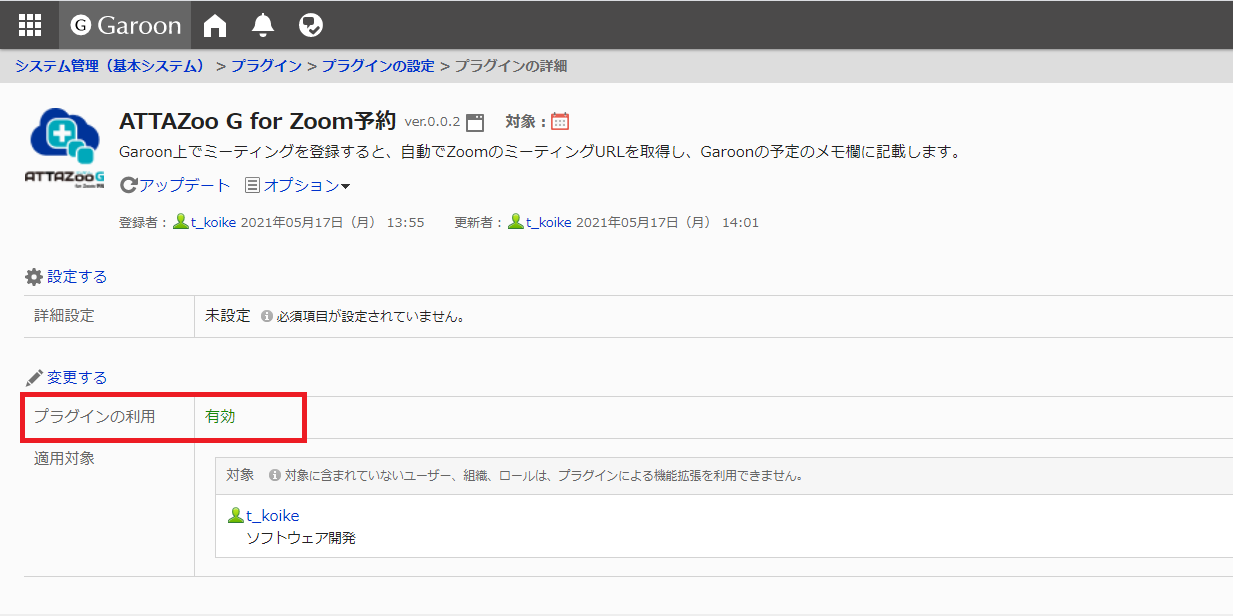This screenshot has height=616, width=1233.
Task: Go back to プラグインの設定 breadcrumb
Action: click(378, 66)
